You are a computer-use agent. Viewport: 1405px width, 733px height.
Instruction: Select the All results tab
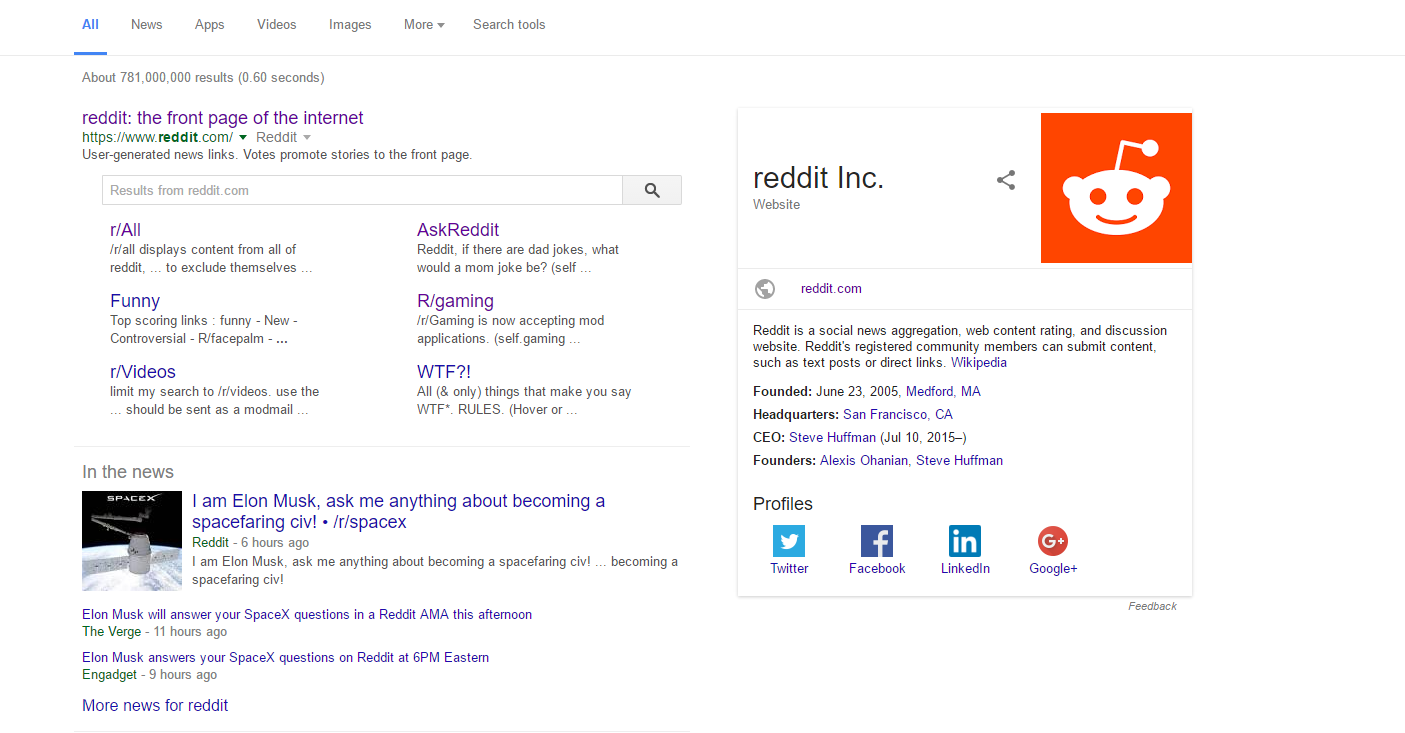click(x=90, y=24)
